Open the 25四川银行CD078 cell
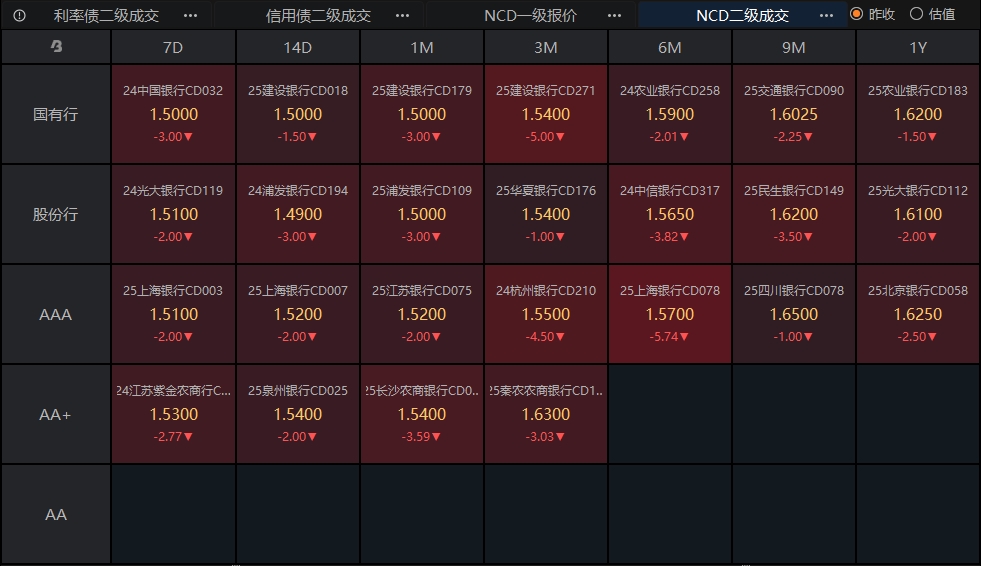Viewport: 981px width, 566px height. 793,315
